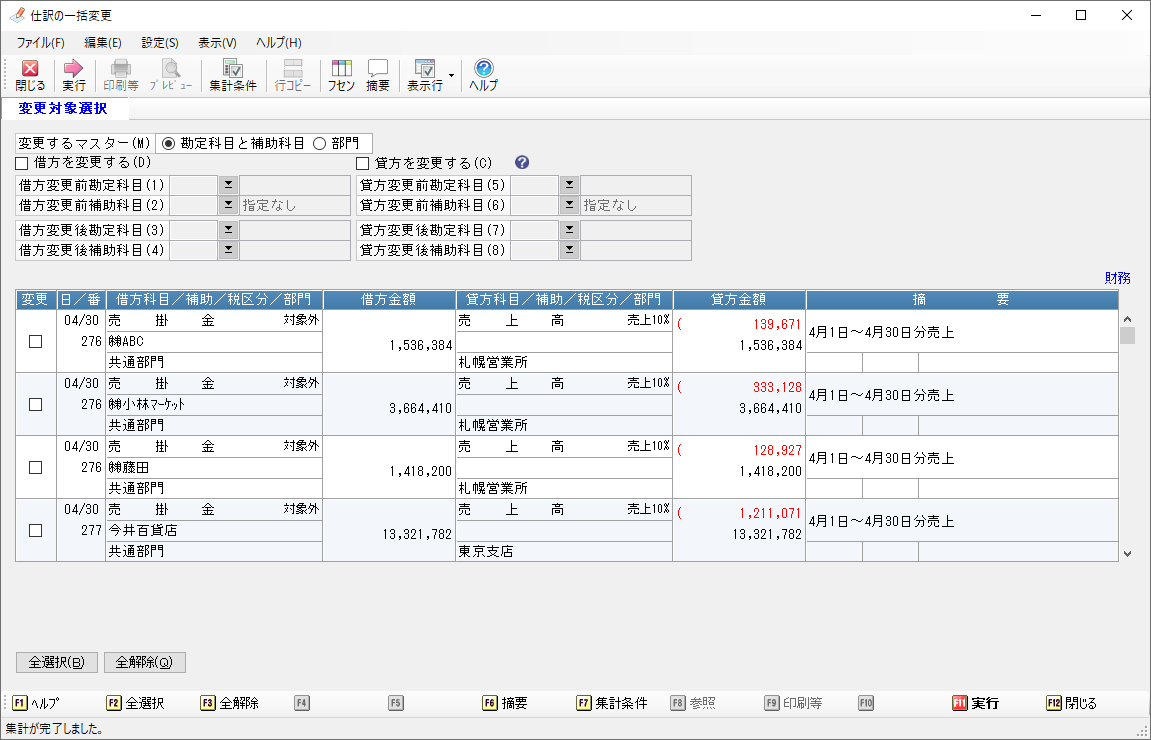This screenshot has height=740, width=1151.
Task: Click the 借方金額 column header
Action: 389,300
